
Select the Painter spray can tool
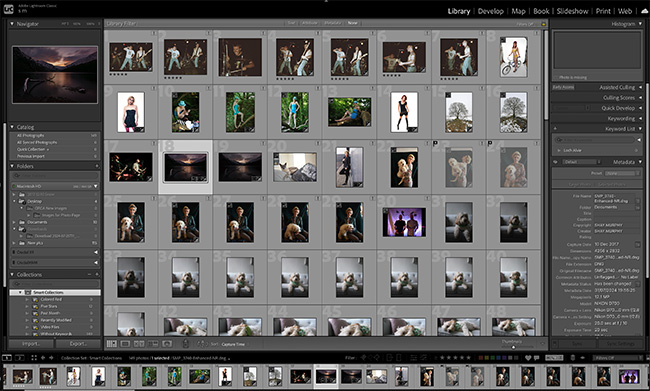[186, 344]
